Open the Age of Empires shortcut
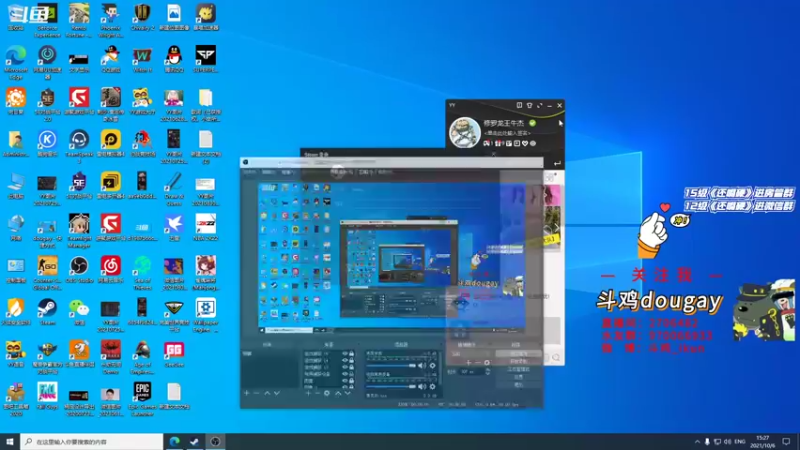 pos(142,357)
